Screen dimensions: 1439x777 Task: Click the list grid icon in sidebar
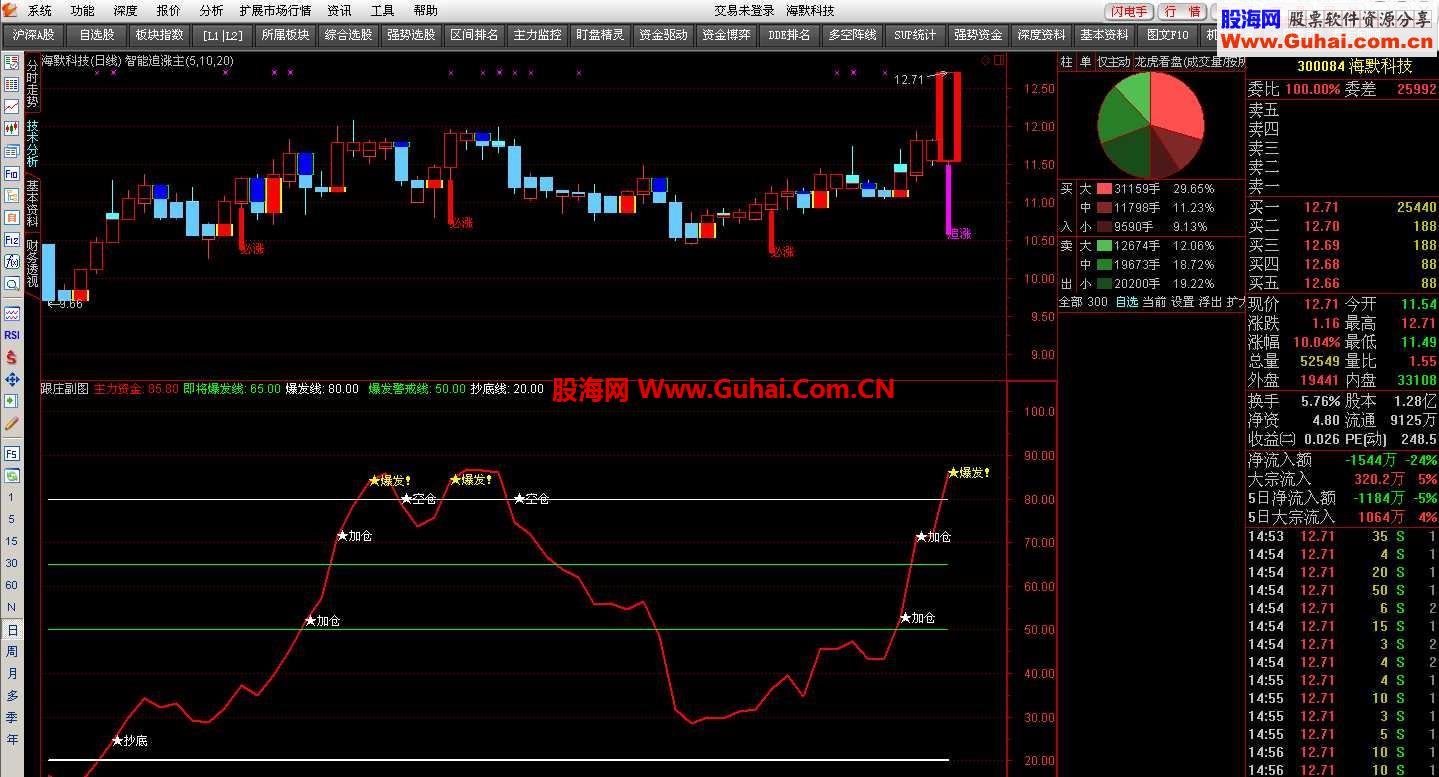pos(12,85)
